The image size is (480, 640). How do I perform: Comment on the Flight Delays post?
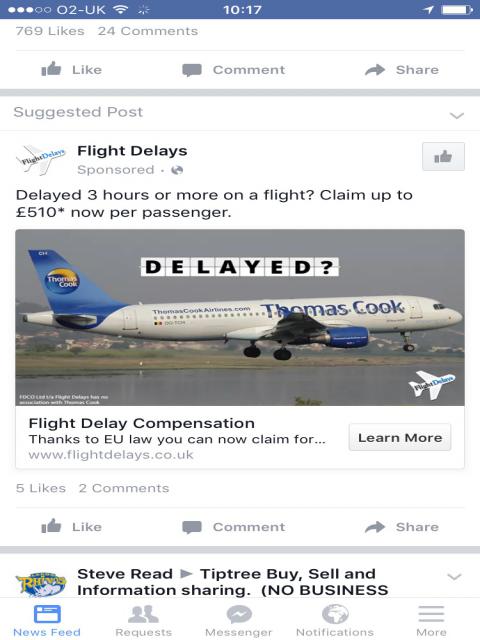coord(234,527)
